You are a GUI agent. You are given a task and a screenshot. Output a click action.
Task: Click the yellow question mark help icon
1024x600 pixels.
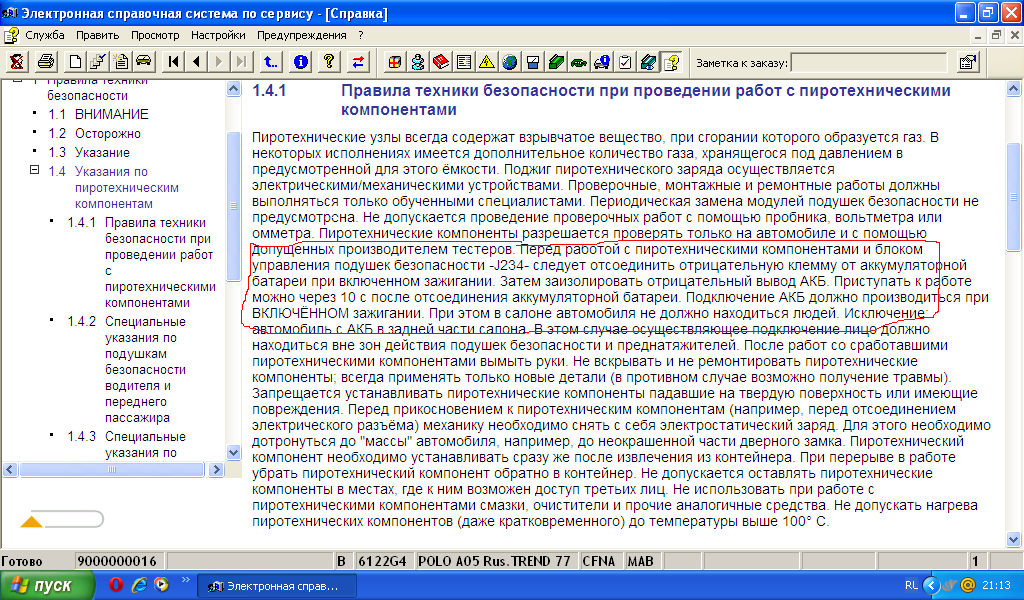327,62
